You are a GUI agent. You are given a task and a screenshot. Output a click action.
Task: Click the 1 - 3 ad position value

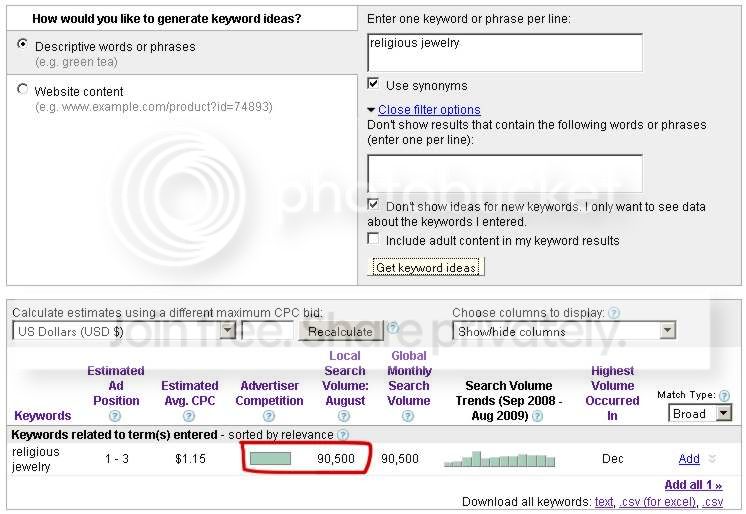point(117,459)
